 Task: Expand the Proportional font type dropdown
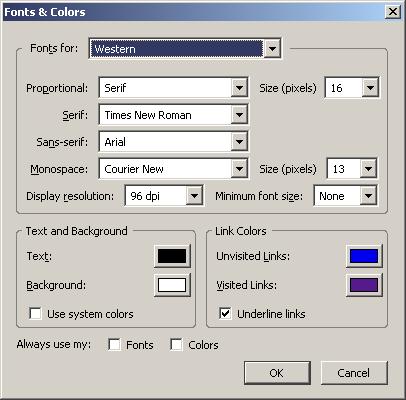[x=173, y=88]
